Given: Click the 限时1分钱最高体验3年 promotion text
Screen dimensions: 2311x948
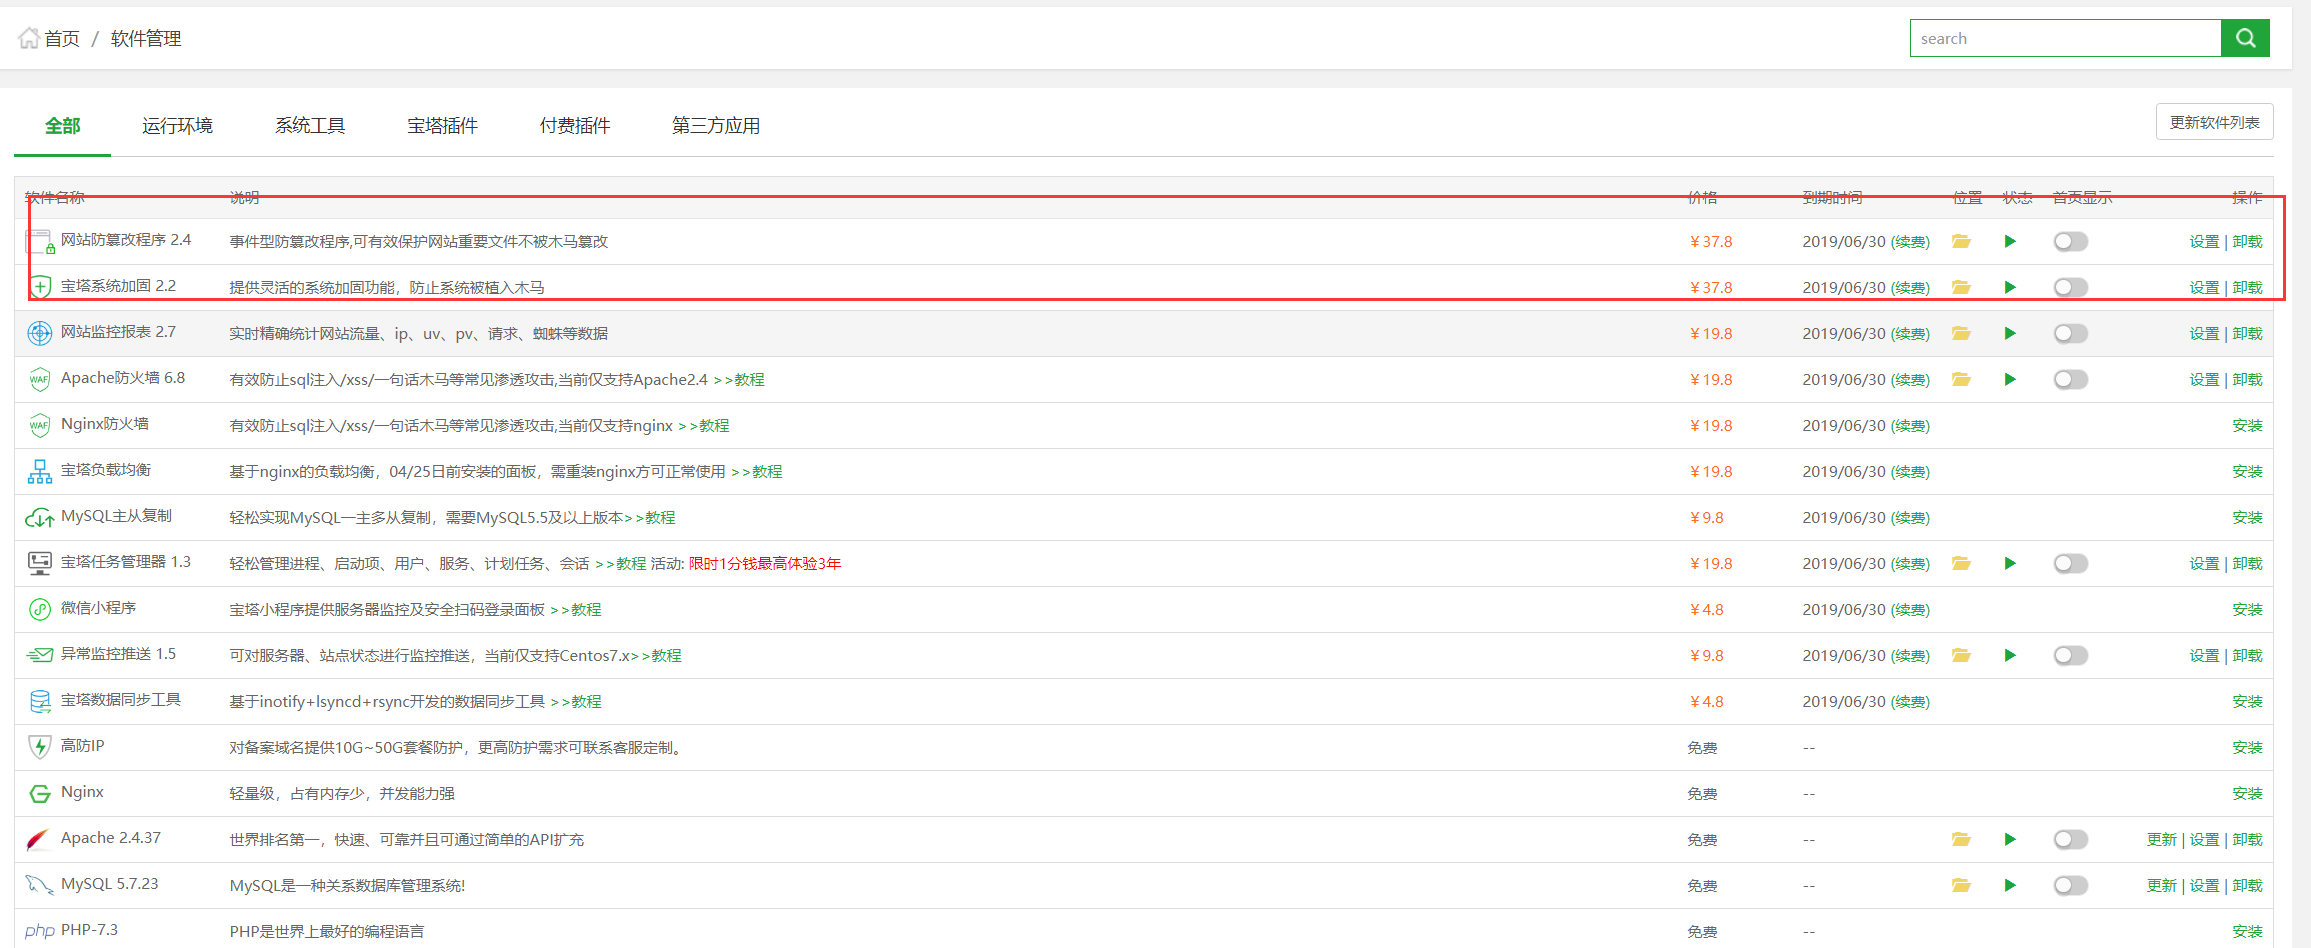Looking at the screenshot, I should pyautogui.click(x=765, y=563).
